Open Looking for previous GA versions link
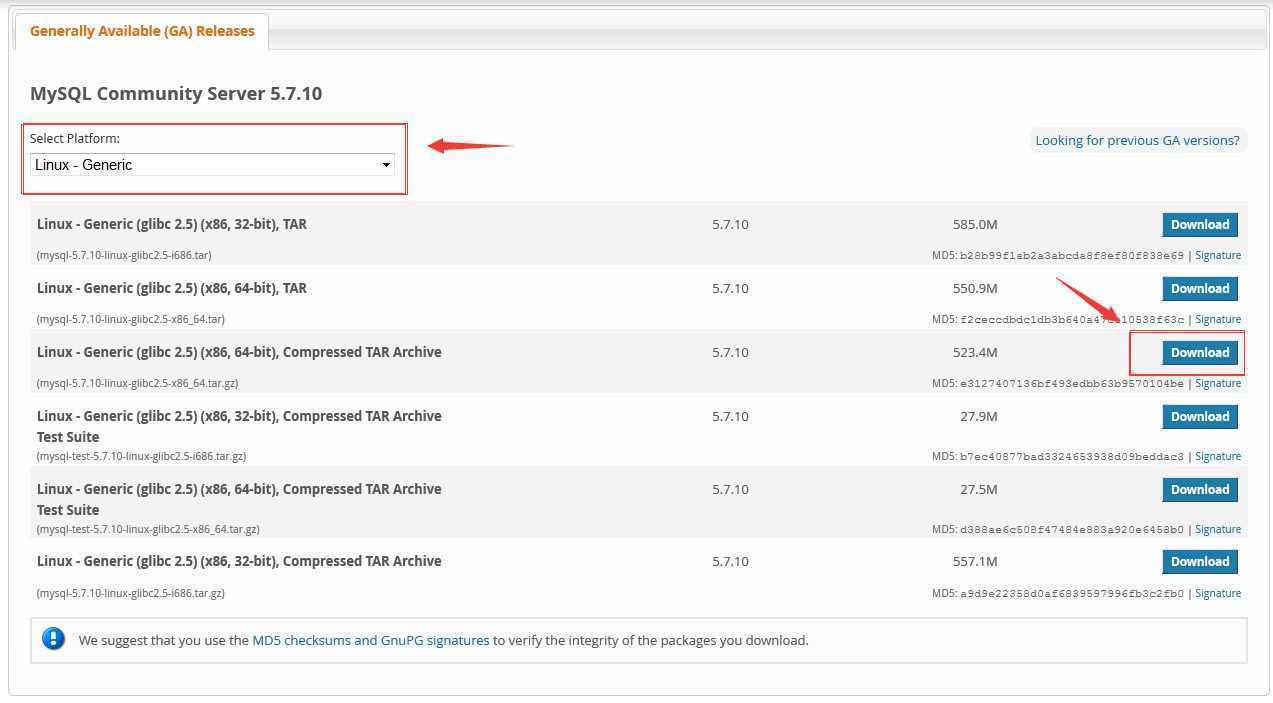This screenshot has height=703, width=1273. (x=1137, y=140)
